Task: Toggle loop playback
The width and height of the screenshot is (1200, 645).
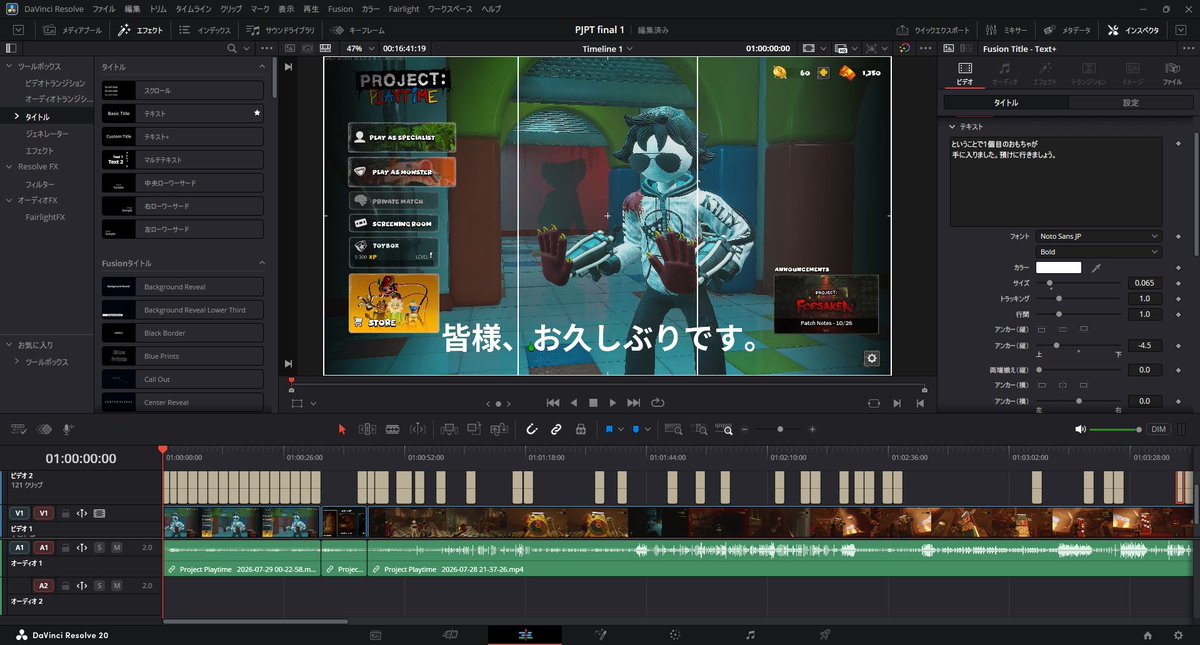Action: [657, 403]
